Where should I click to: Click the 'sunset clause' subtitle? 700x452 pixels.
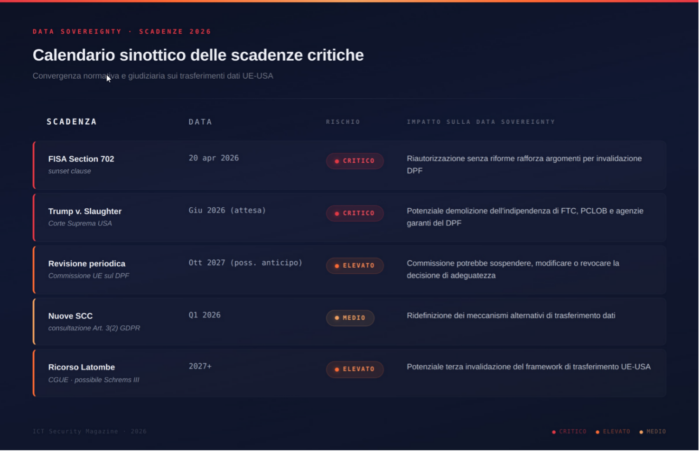70,171
